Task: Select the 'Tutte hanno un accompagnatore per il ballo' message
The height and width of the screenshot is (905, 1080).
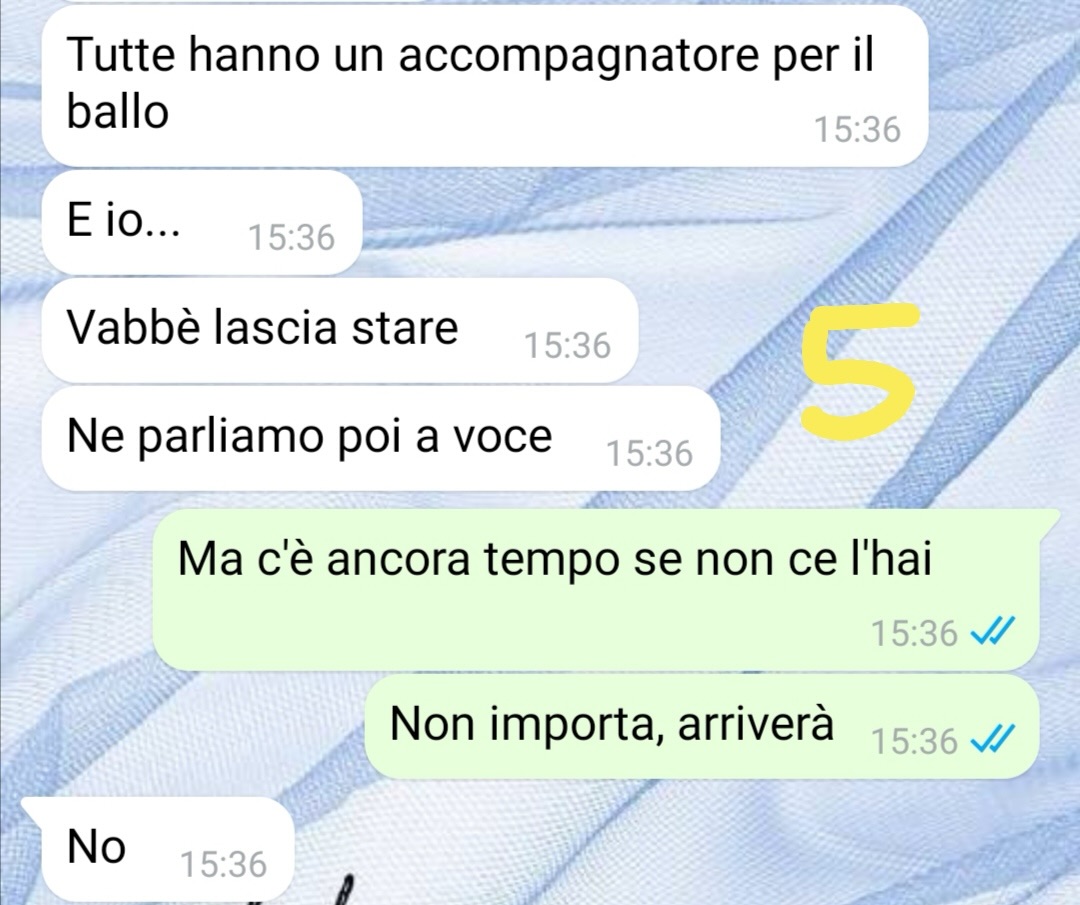Action: tap(484, 86)
